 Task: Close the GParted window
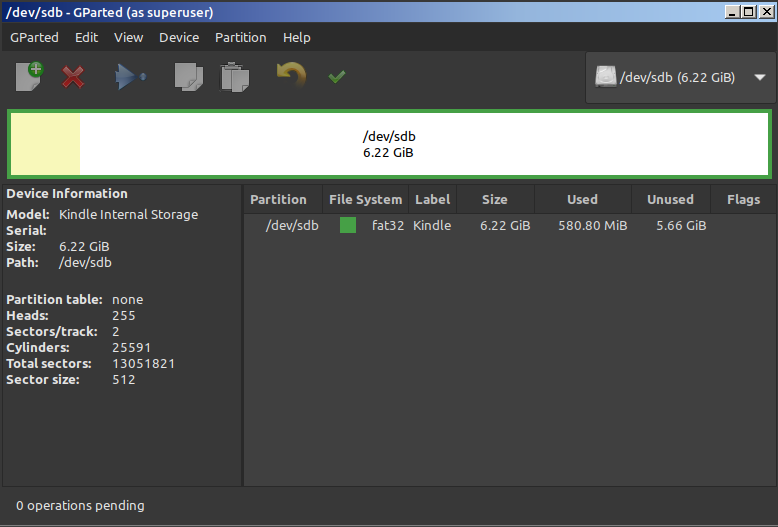coord(767,11)
